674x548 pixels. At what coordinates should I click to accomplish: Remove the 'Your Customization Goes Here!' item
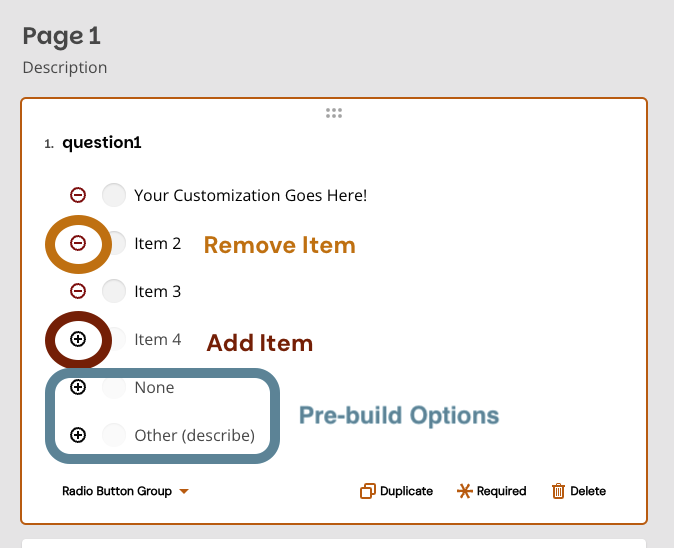click(78, 195)
